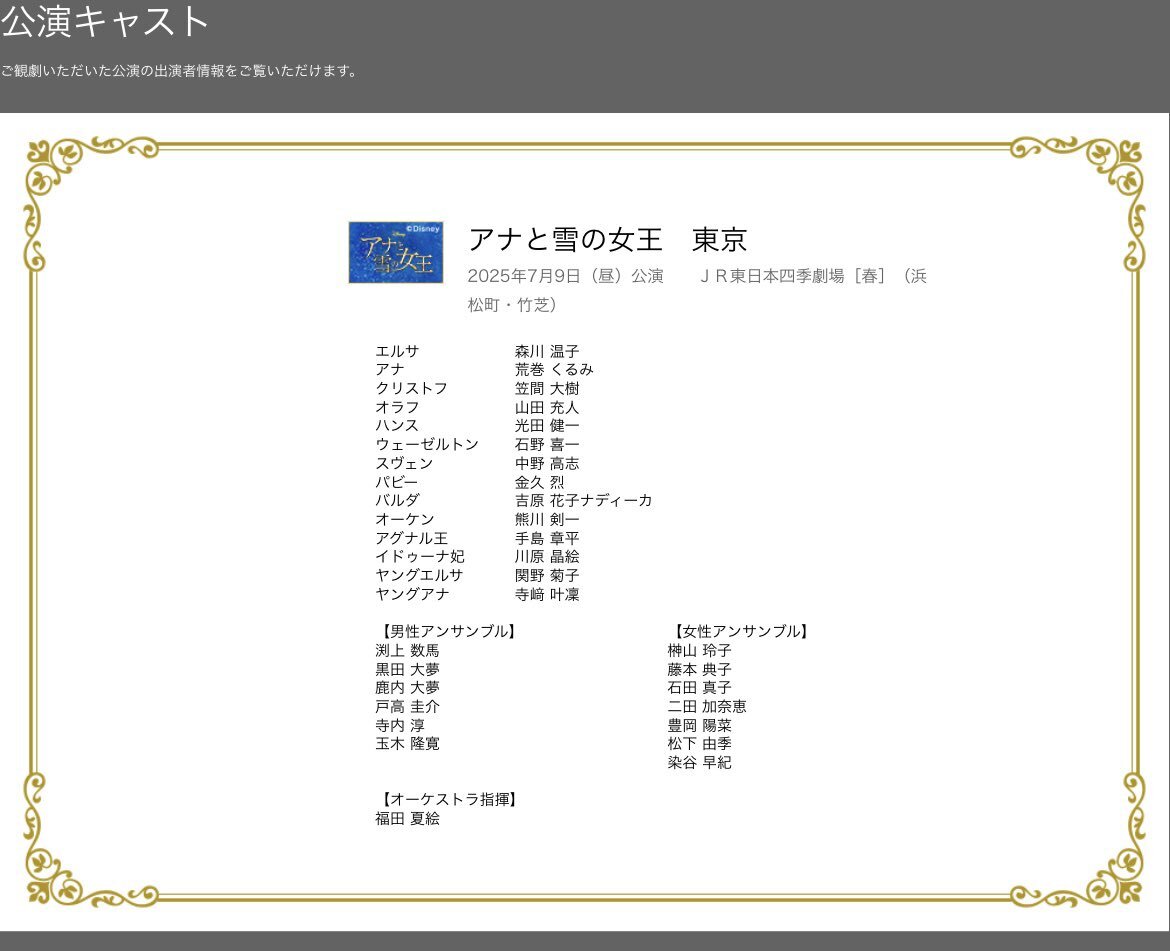The image size is (1170, 951).
Task: Click the role name バルダ
Action: click(397, 500)
